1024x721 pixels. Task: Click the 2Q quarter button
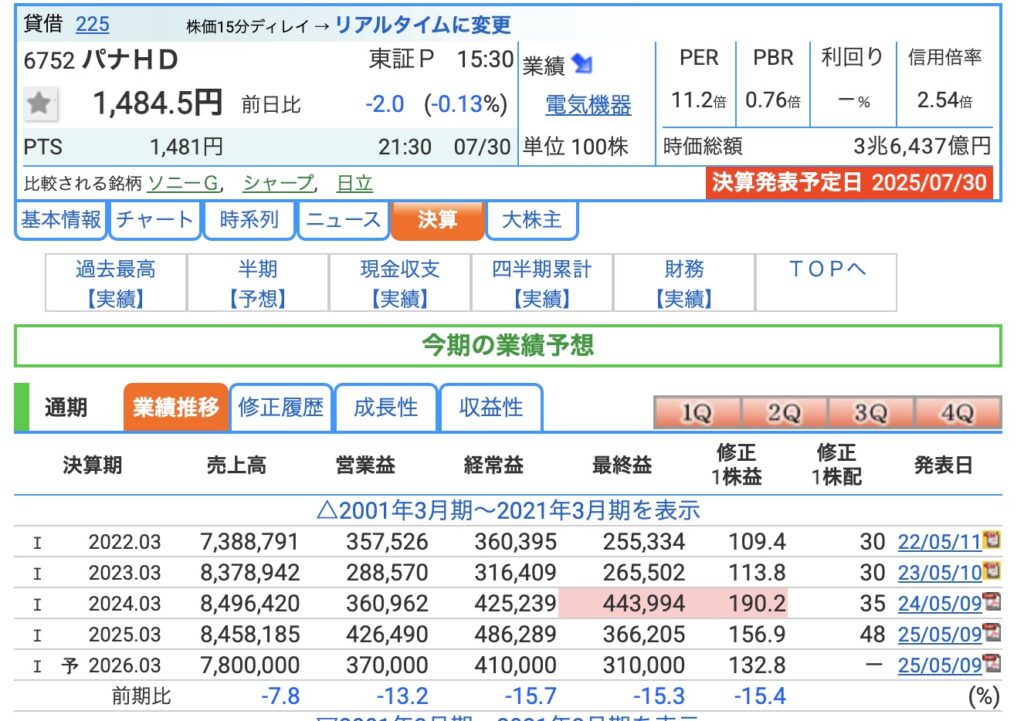(x=784, y=412)
